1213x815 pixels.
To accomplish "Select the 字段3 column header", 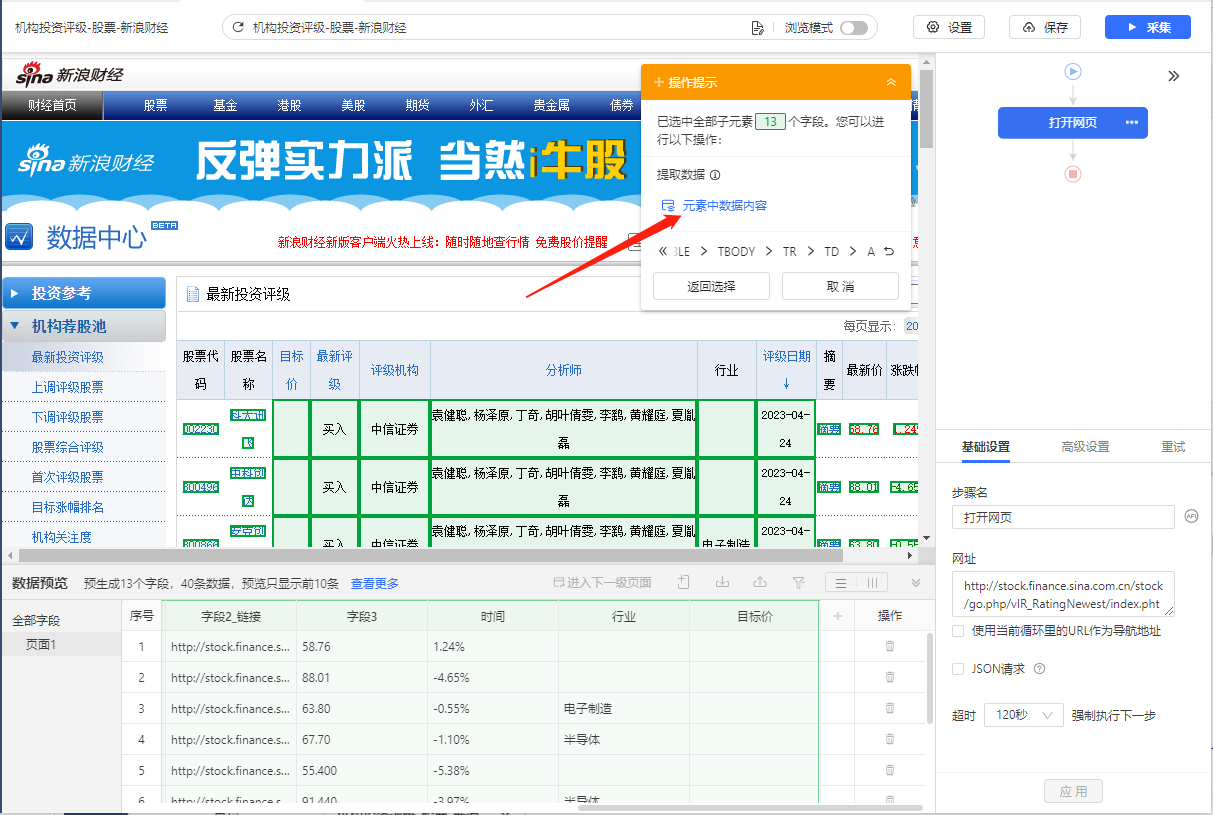I will coord(361,616).
